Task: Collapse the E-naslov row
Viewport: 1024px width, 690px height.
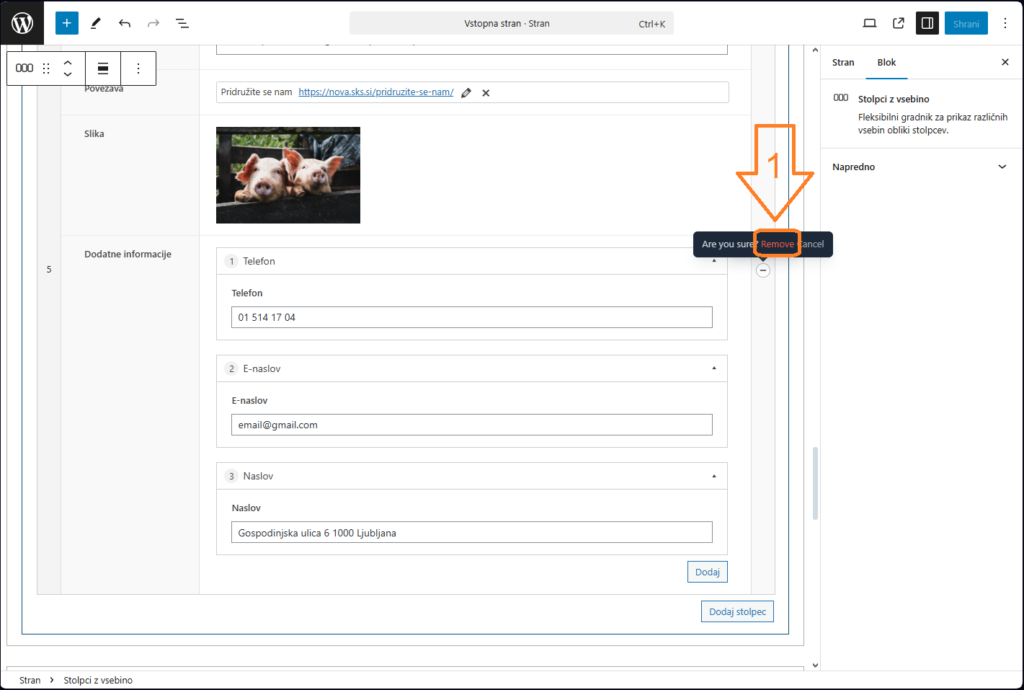Action: click(x=714, y=368)
